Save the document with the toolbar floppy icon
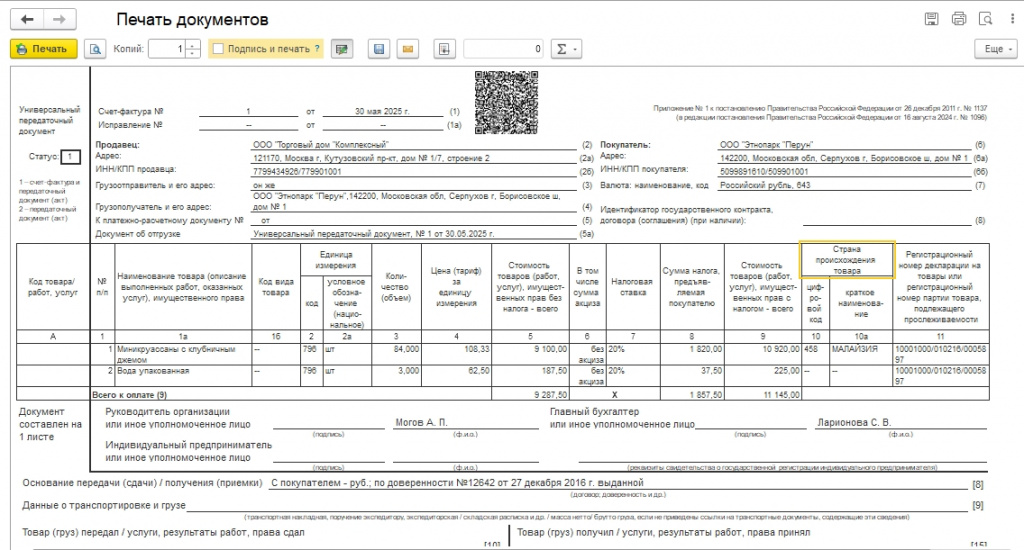Screen dimensions: 1024x550 click(379, 49)
